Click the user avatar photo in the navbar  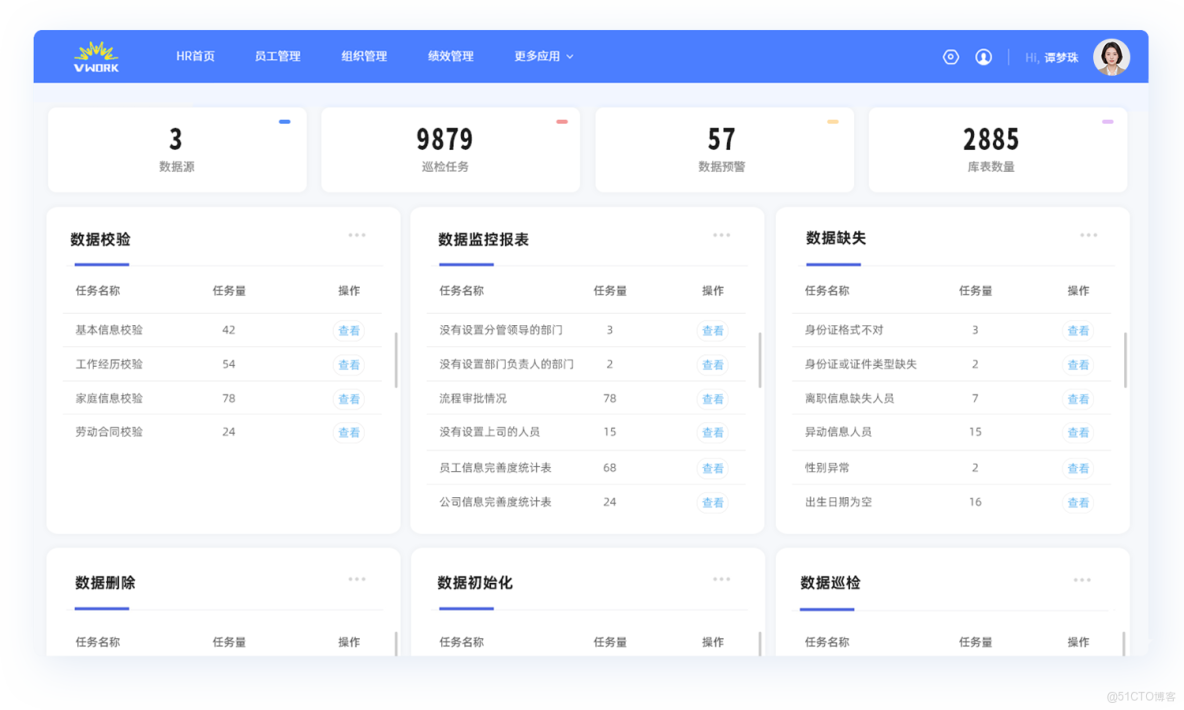click(1111, 56)
